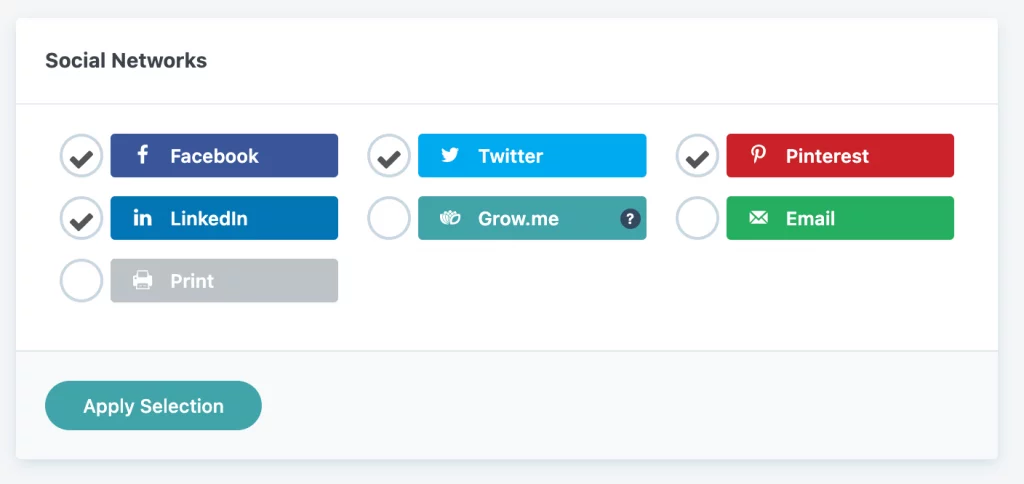Click the Facebook f logo icon

[142, 155]
